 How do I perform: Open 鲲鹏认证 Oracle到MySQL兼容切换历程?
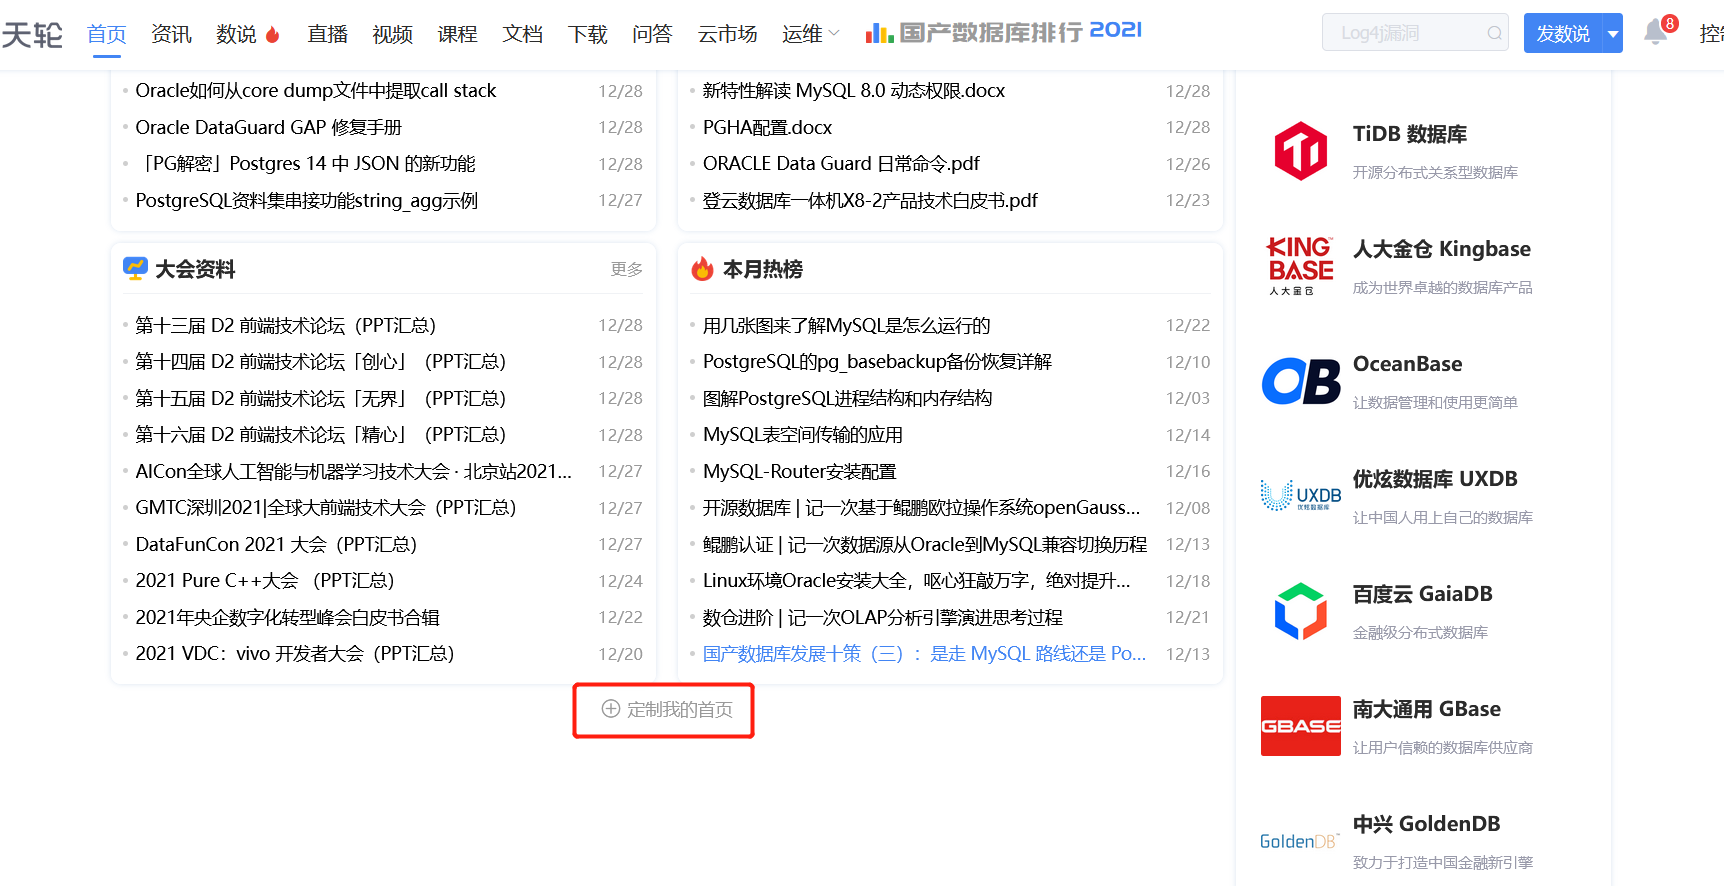(x=924, y=544)
